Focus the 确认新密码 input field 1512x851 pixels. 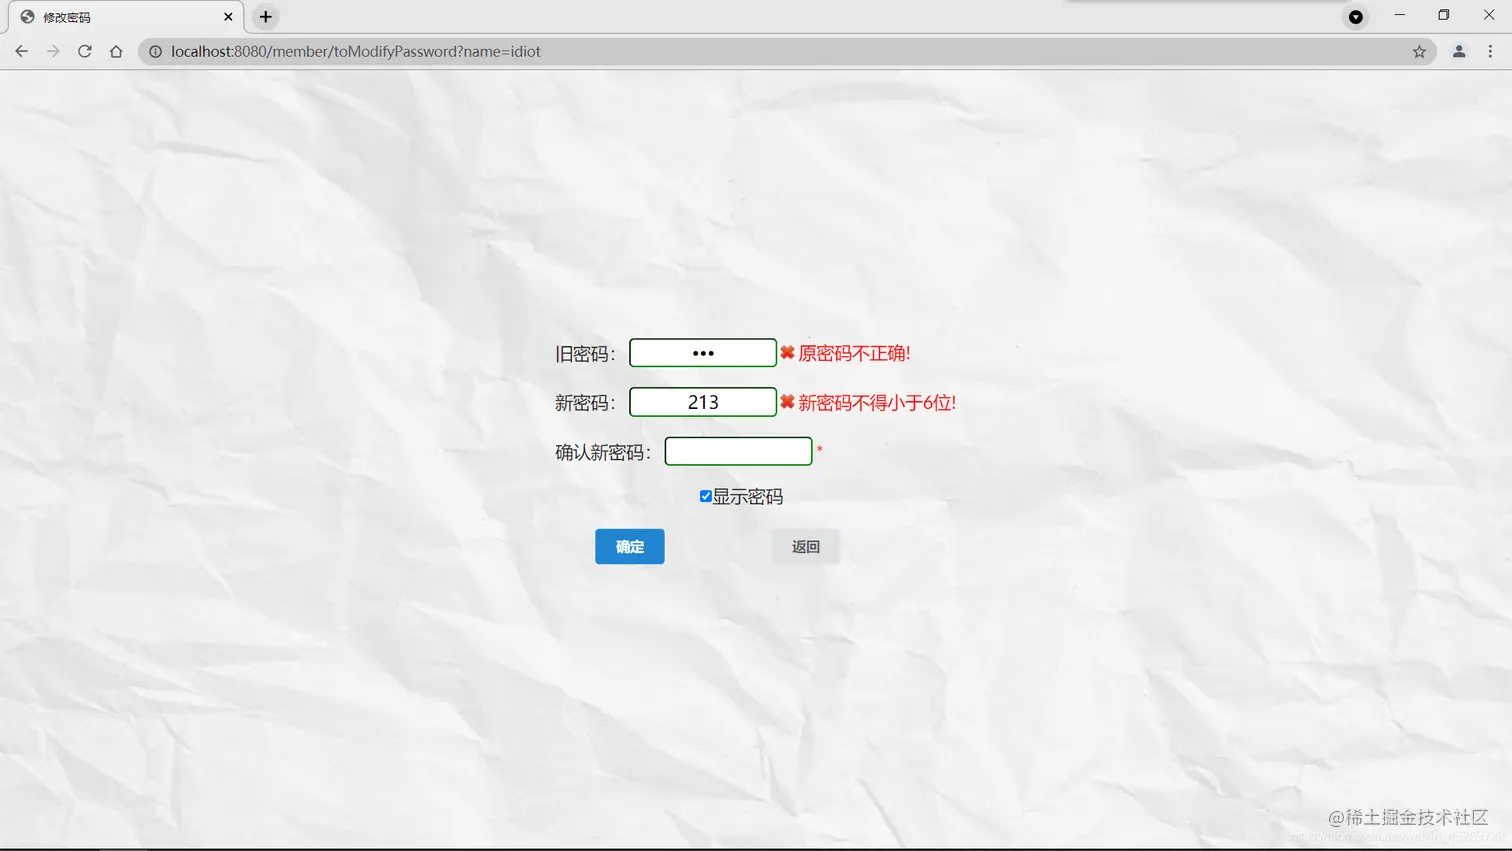tap(738, 450)
